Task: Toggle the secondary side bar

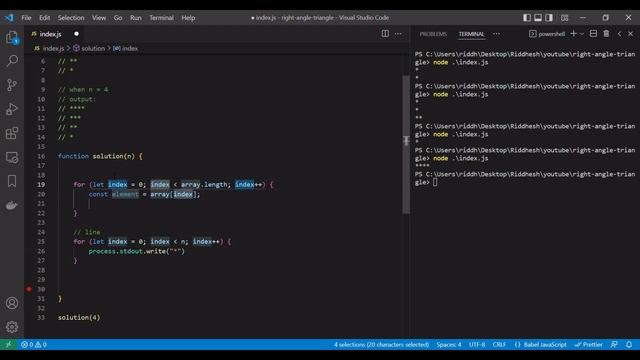Action: (x=549, y=18)
